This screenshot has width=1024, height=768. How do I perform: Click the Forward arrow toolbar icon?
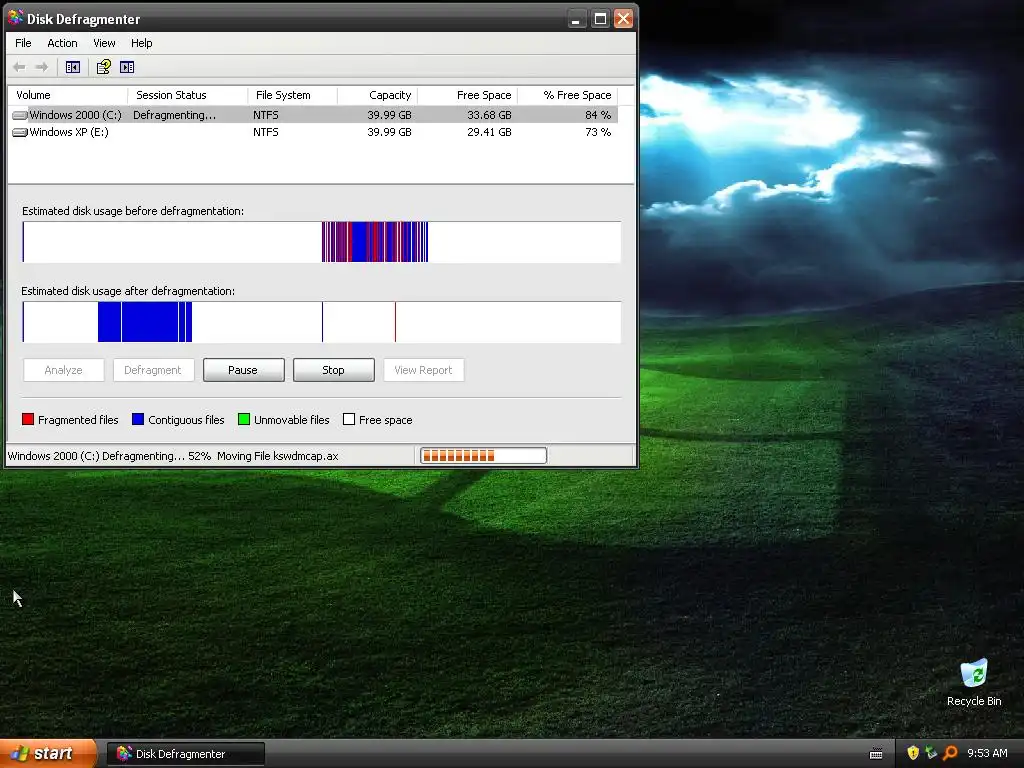point(42,67)
